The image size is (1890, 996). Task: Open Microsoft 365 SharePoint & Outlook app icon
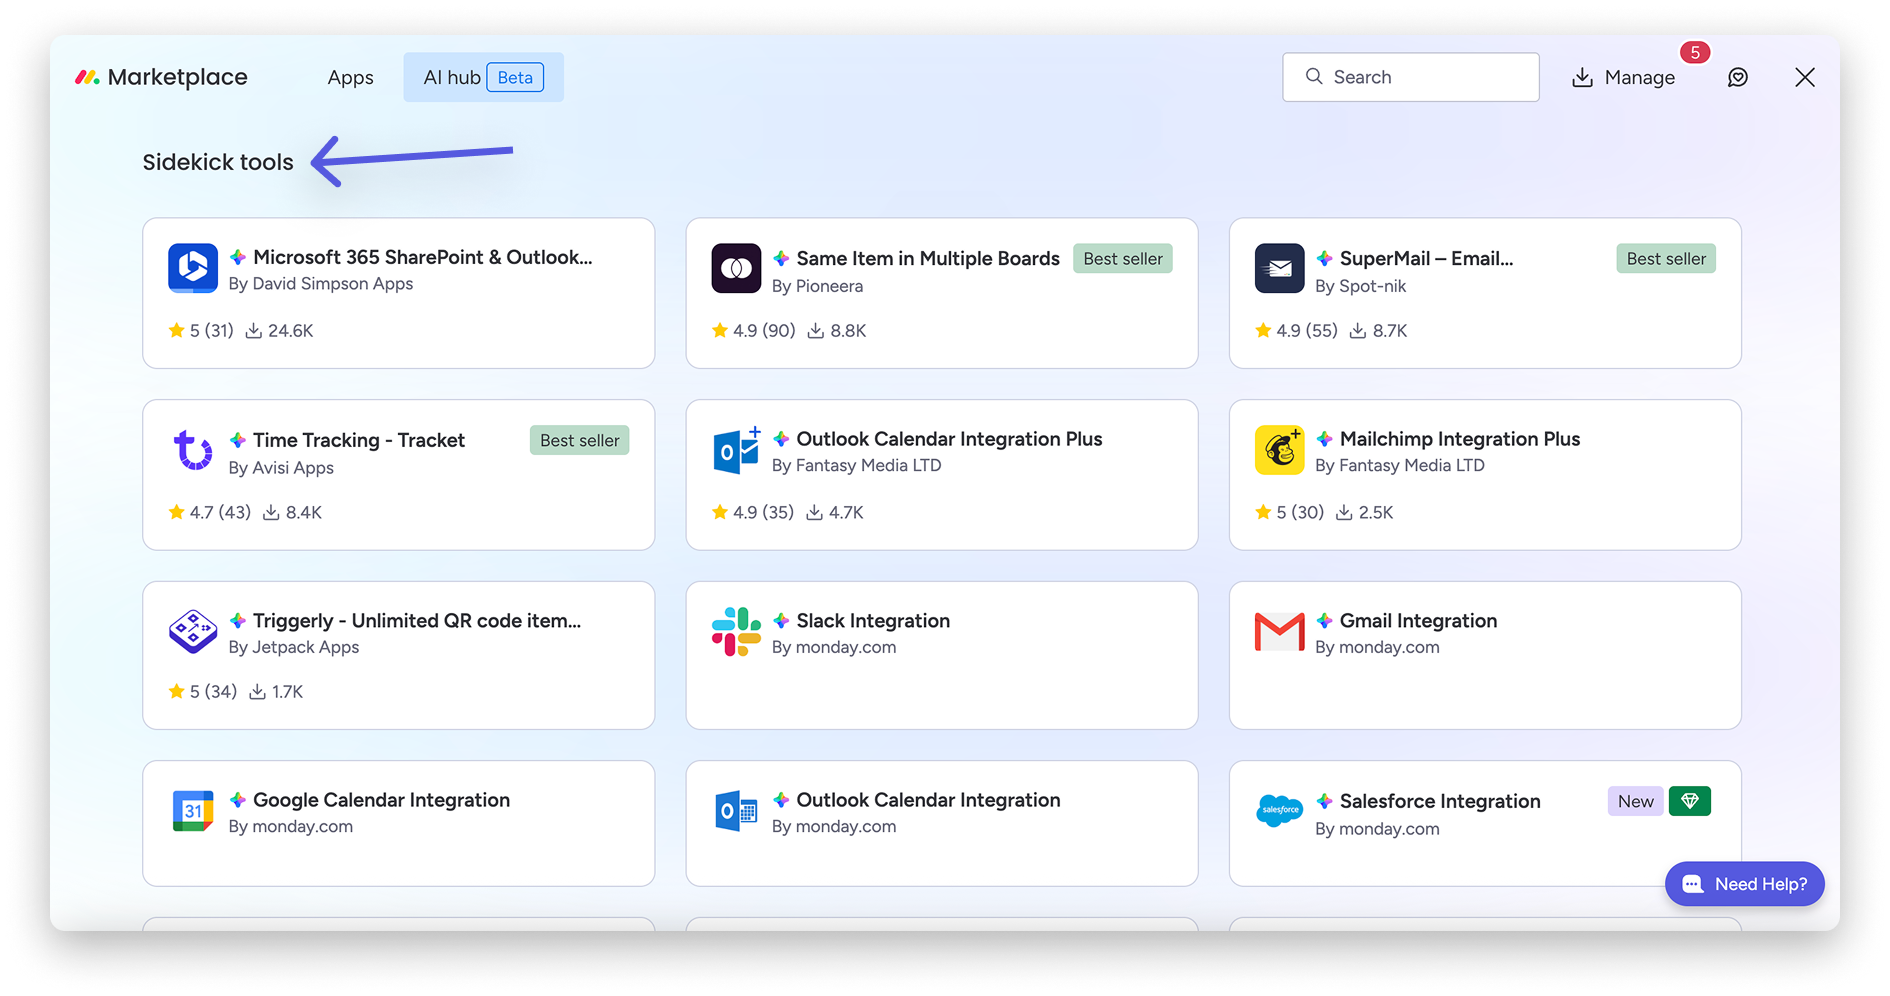(x=193, y=268)
